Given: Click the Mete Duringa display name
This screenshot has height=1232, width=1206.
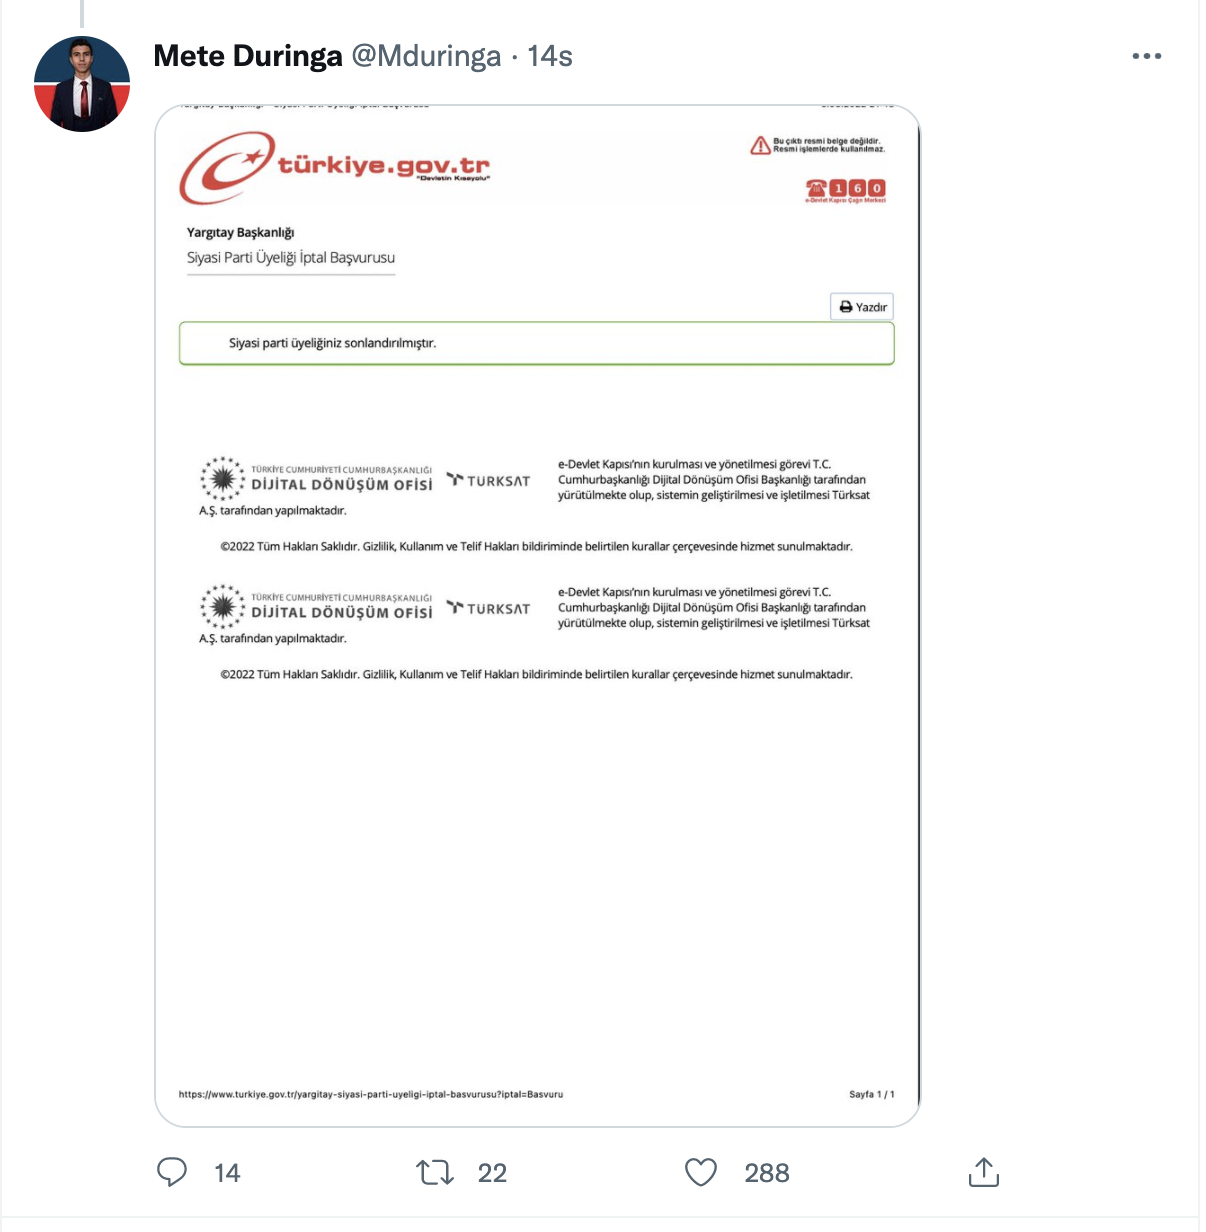Looking at the screenshot, I should coord(248,56).
